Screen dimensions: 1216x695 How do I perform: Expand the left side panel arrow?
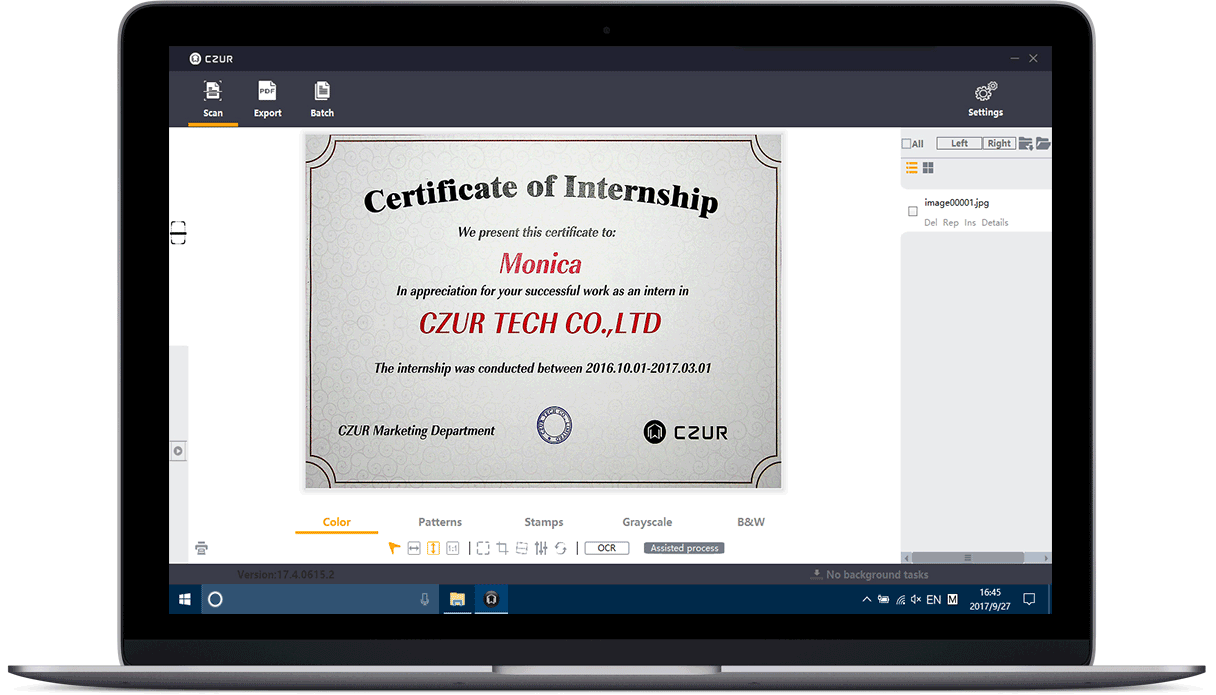click(x=178, y=451)
